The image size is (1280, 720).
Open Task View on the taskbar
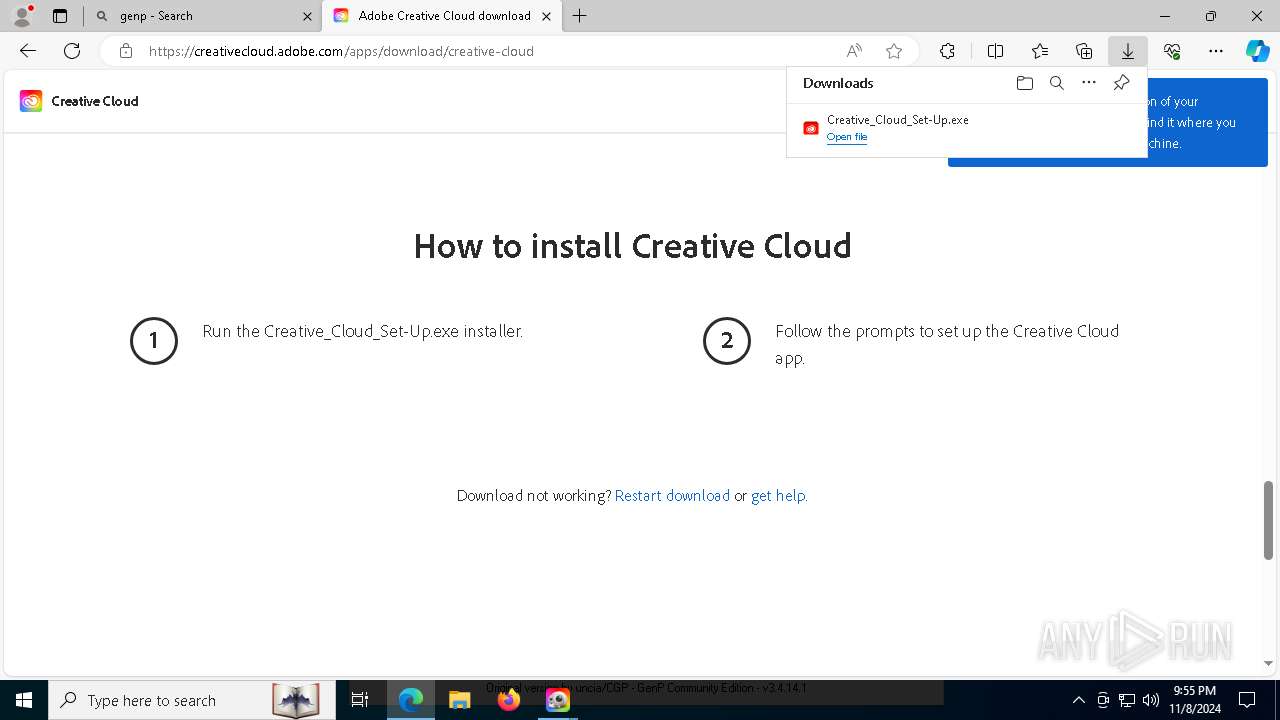pos(360,700)
